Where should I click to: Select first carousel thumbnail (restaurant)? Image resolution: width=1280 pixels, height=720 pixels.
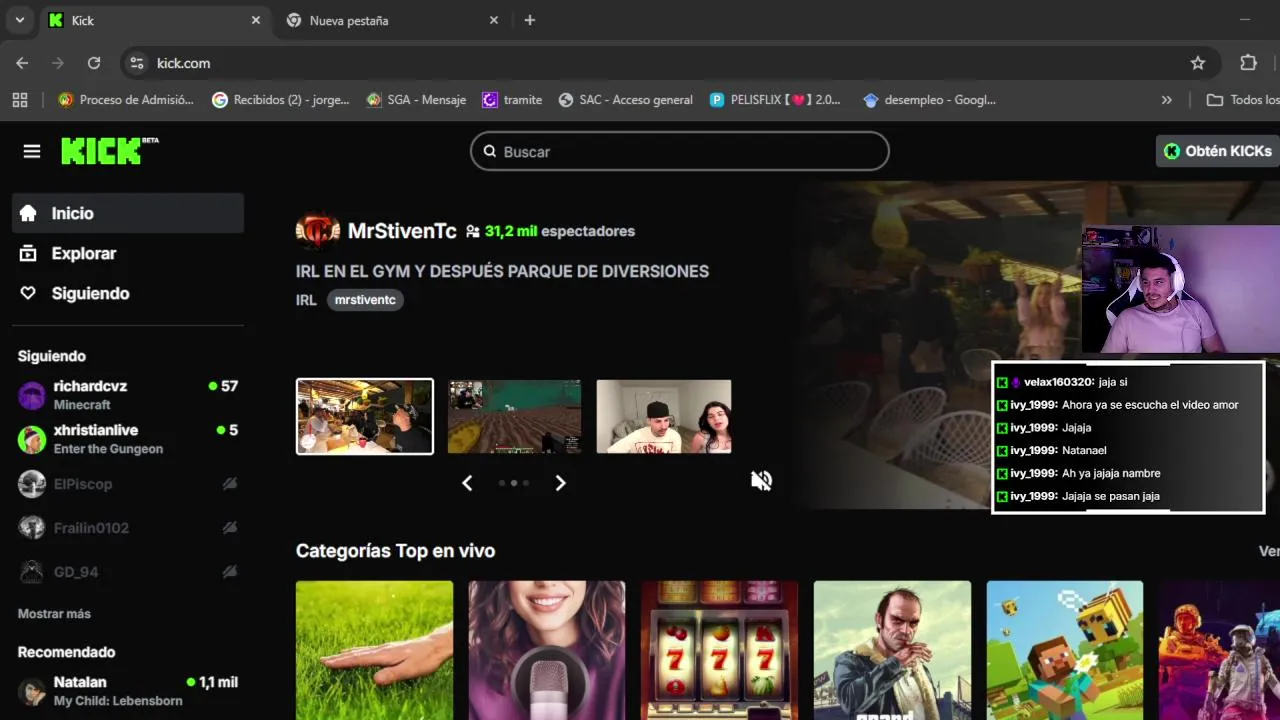pyautogui.click(x=365, y=416)
